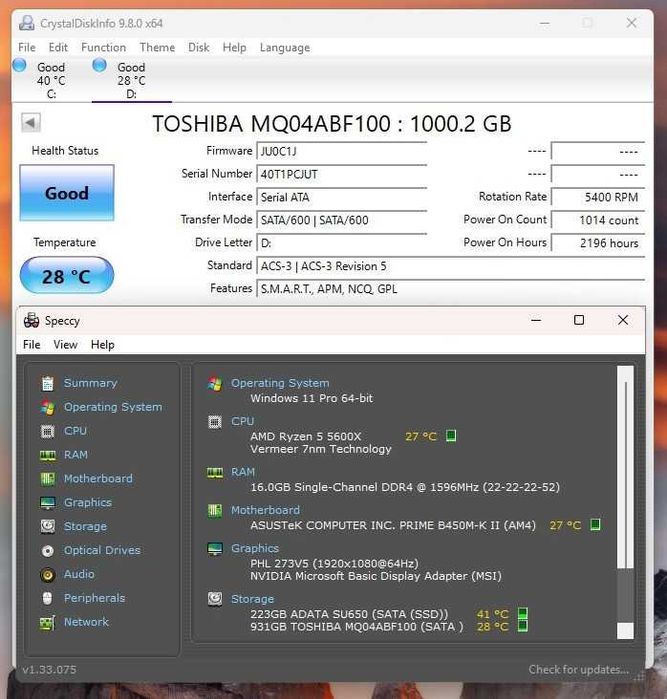Screen dimensions: 667x699
Task: Click the RAM icon beside the RAM heading
Action: (x=215, y=473)
